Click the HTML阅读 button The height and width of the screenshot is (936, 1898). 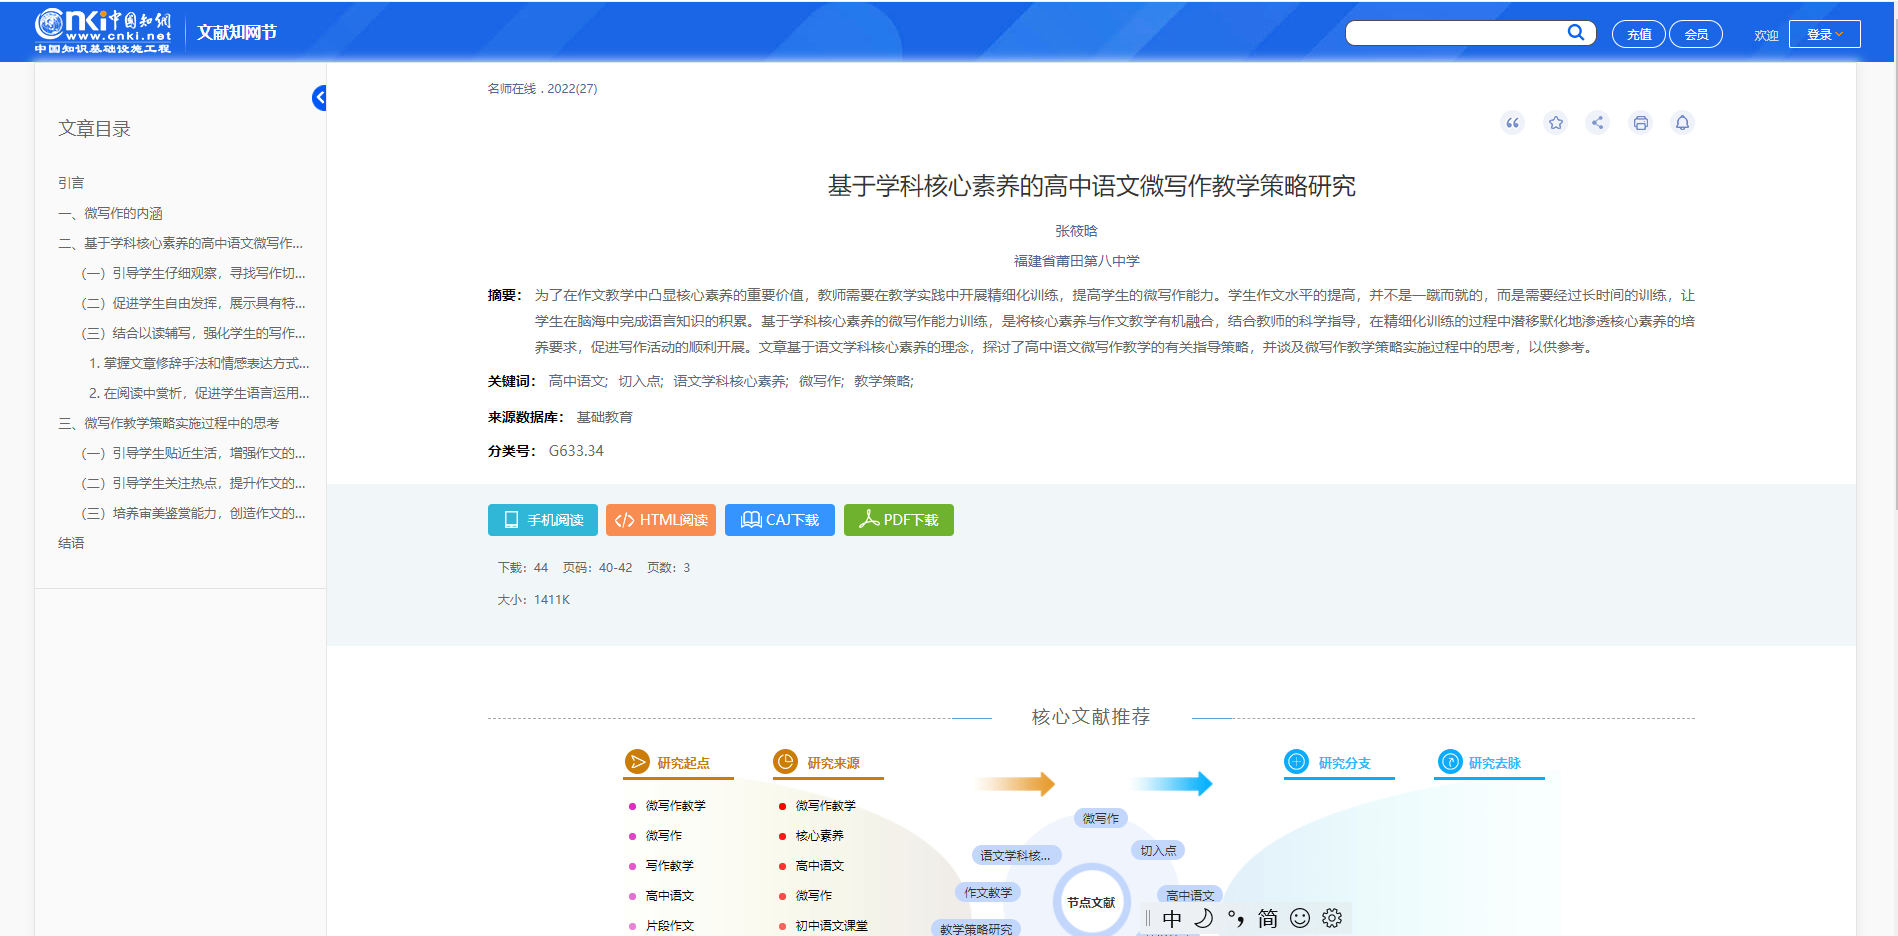(x=661, y=520)
